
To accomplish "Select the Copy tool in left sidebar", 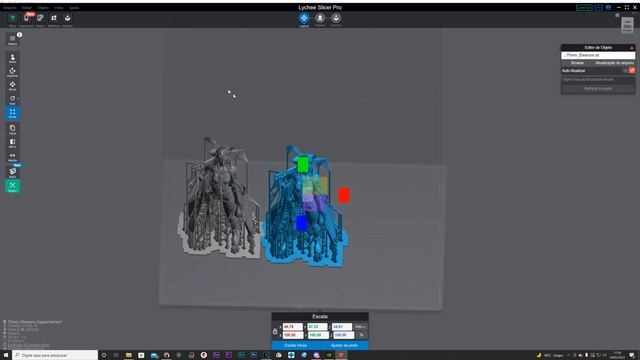I will 13,129.
